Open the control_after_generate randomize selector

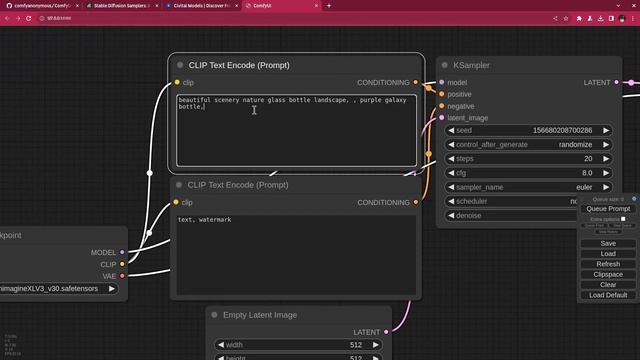(x=528, y=144)
